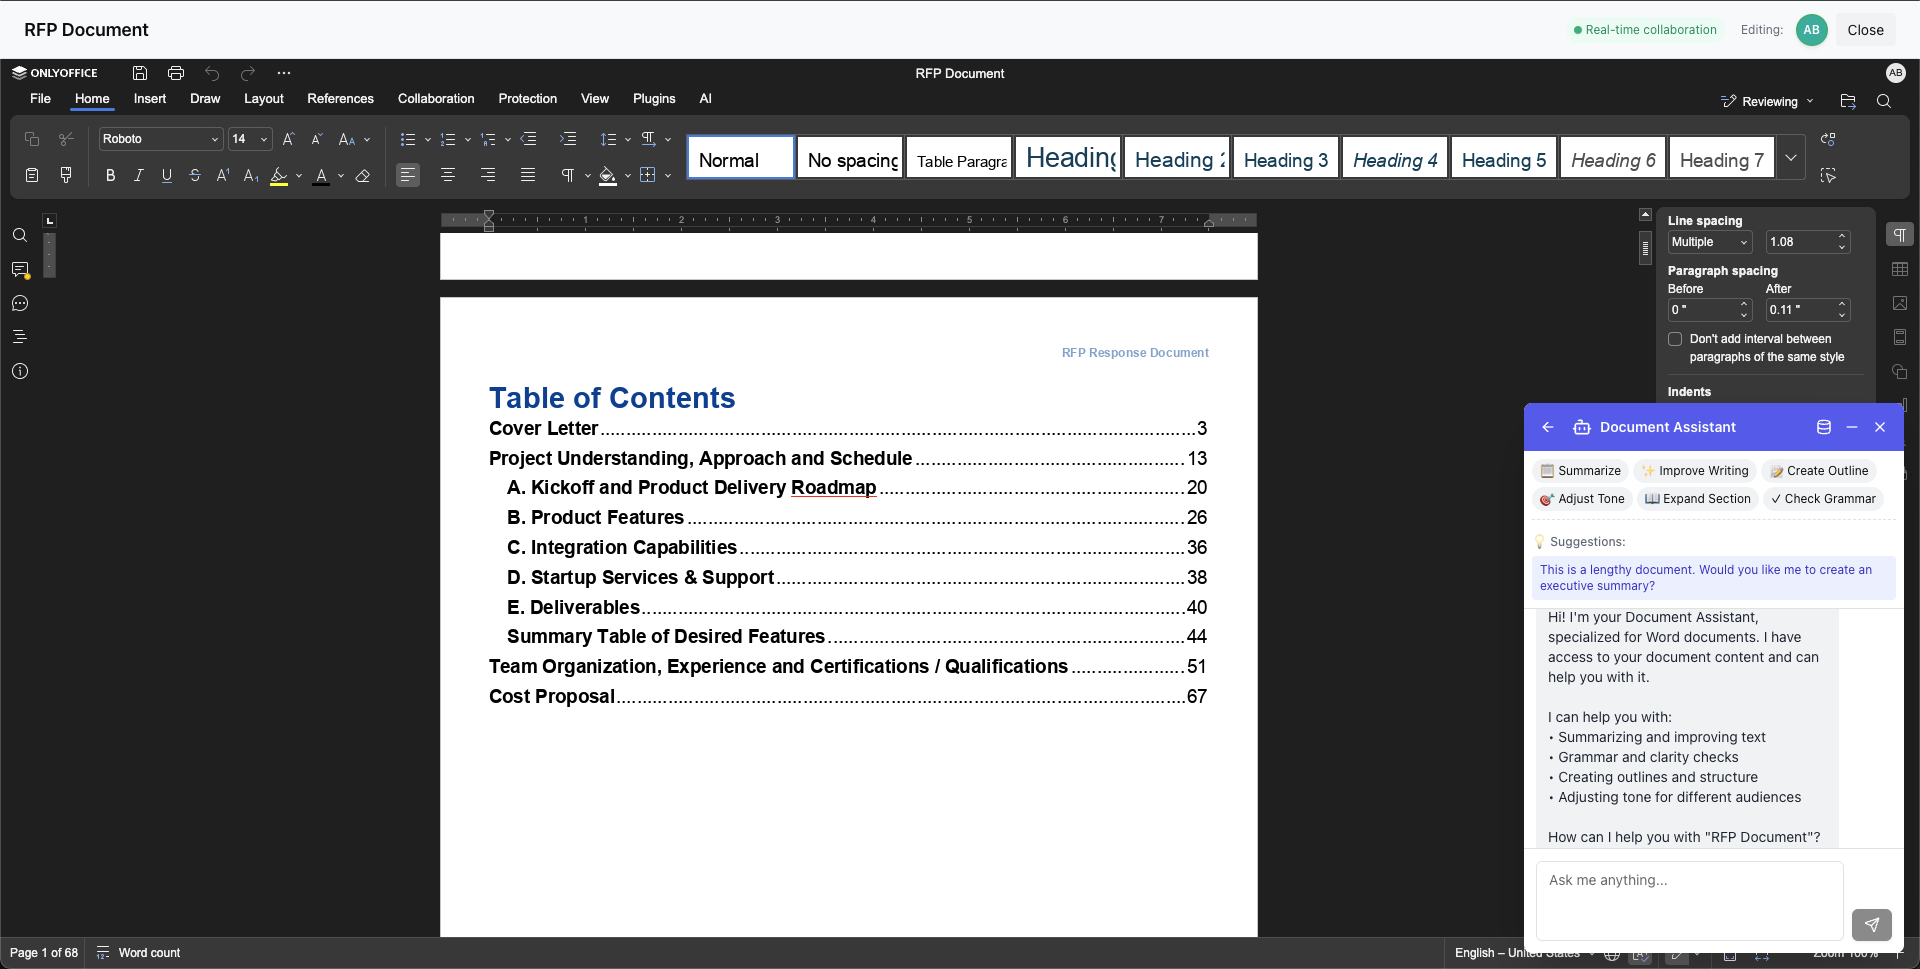
Task: Click the Cut scissors icon
Action: click(66, 139)
